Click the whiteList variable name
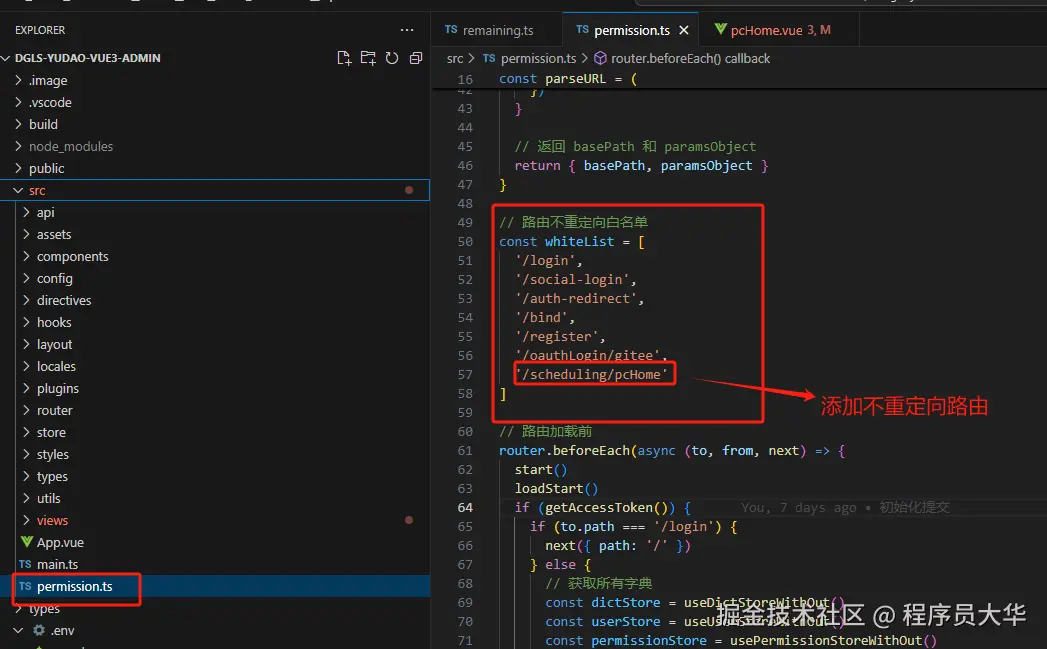Screen dimensions: 1047x649 pyautogui.click(x=579, y=242)
